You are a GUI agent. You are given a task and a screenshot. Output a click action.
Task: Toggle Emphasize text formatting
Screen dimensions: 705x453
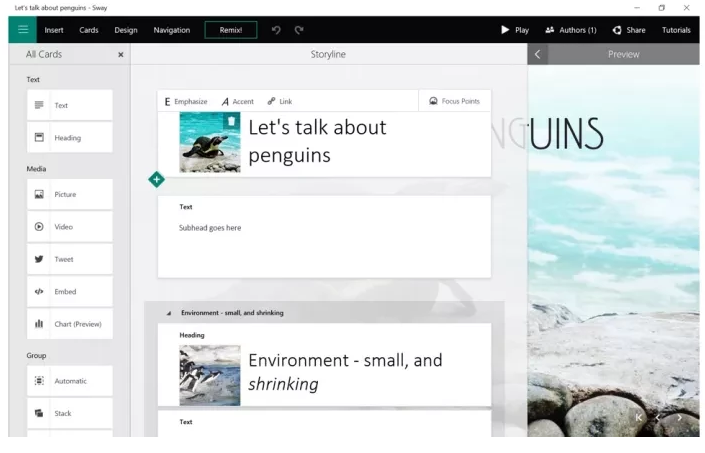click(x=186, y=101)
